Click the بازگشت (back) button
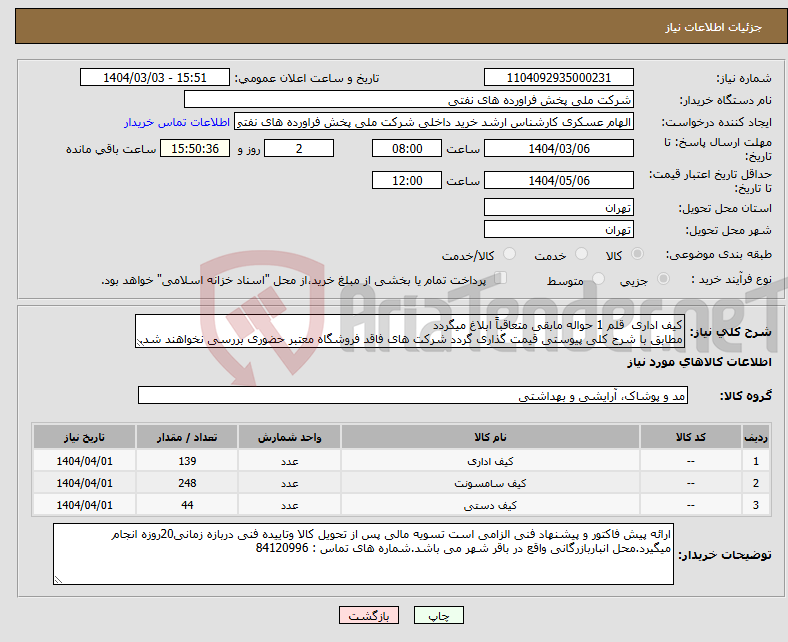The height and width of the screenshot is (642, 788). click(x=368, y=615)
